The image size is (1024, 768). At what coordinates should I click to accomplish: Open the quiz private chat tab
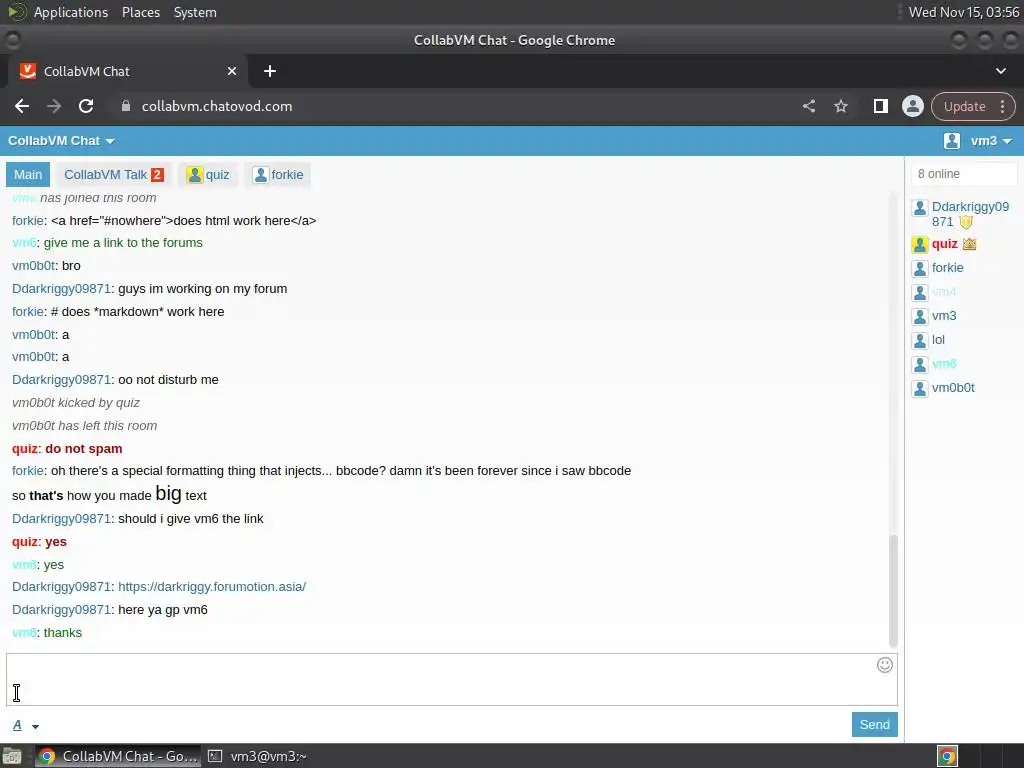208,175
